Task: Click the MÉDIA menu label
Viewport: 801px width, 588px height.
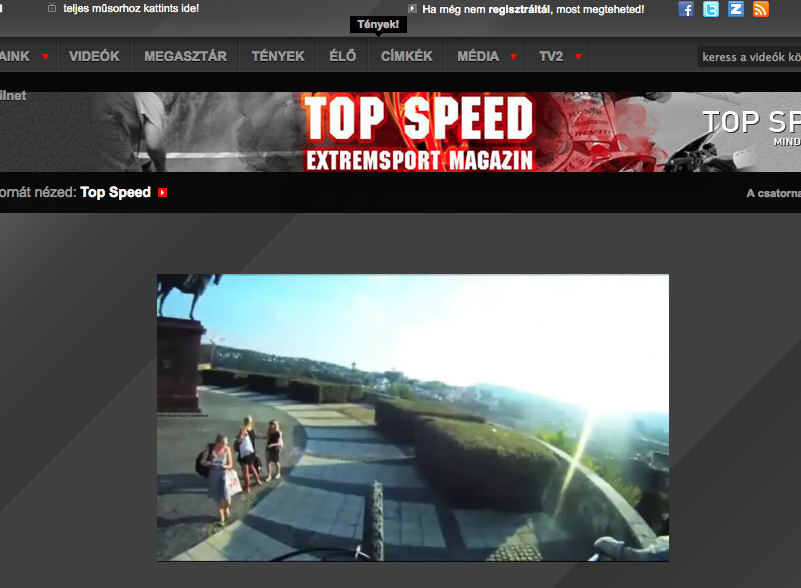Action: pyautogui.click(x=478, y=56)
